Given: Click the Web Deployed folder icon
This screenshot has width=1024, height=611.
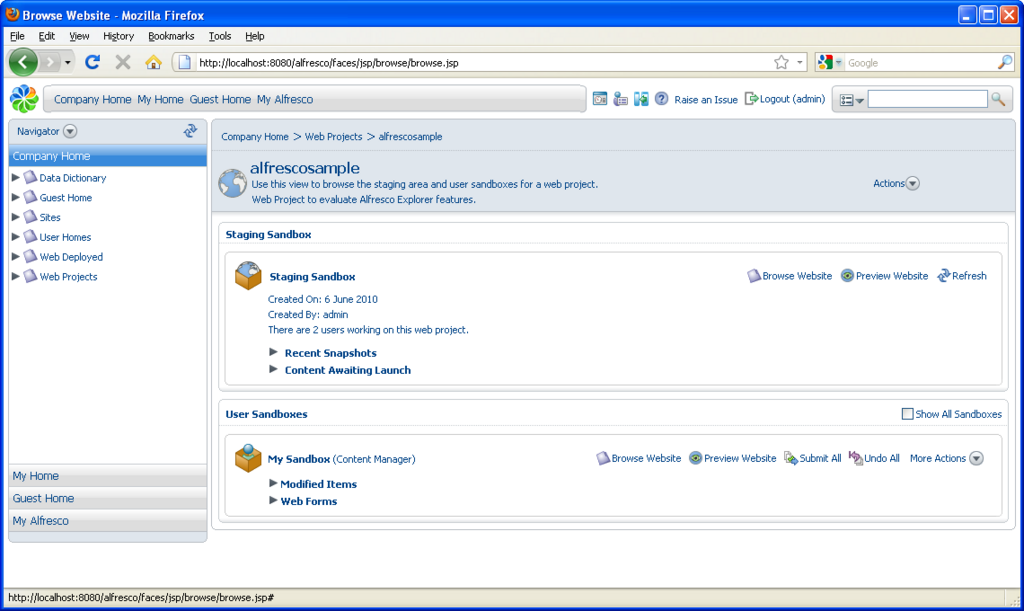Looking at the screenshot, I should pyautogui.click(x=30, y=257).
